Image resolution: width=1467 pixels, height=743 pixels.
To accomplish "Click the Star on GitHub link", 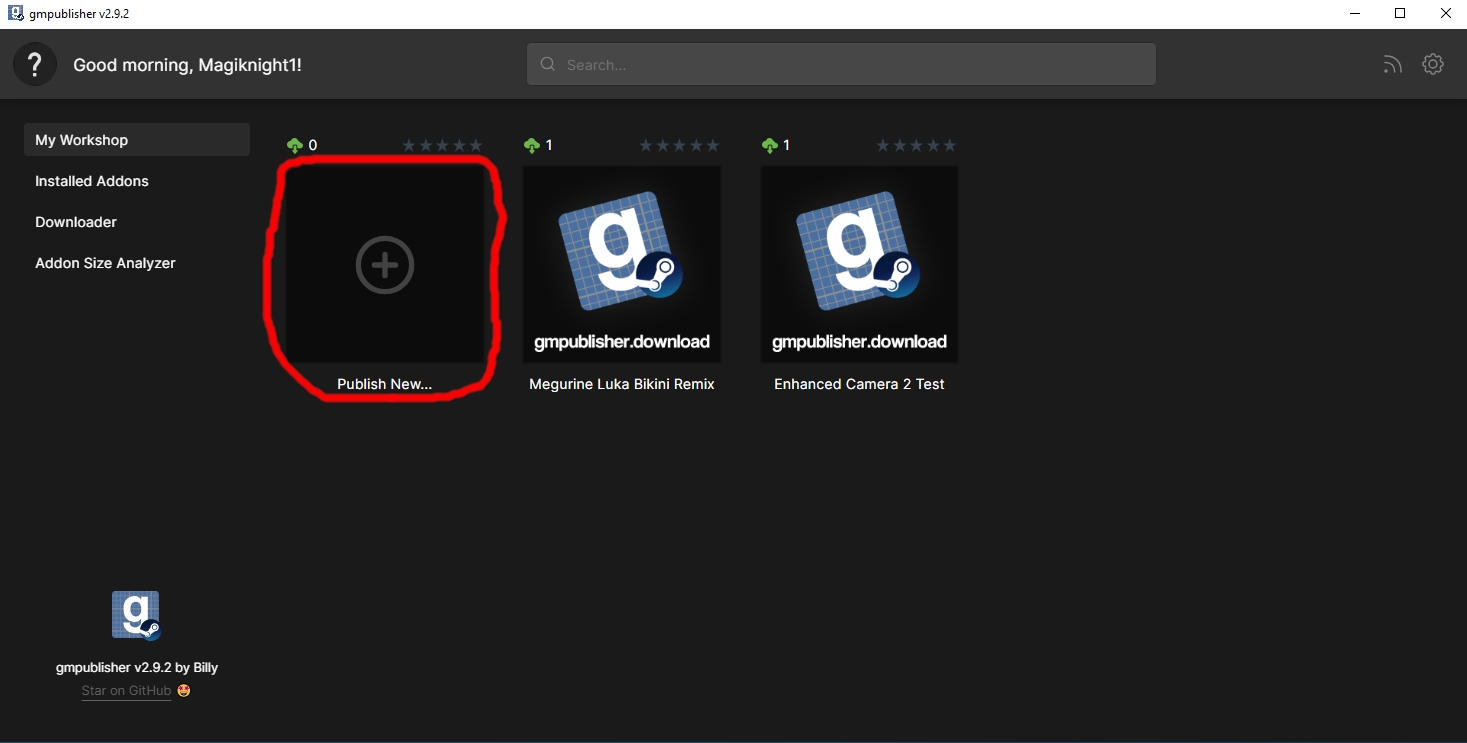I will (x=126, y=691).
